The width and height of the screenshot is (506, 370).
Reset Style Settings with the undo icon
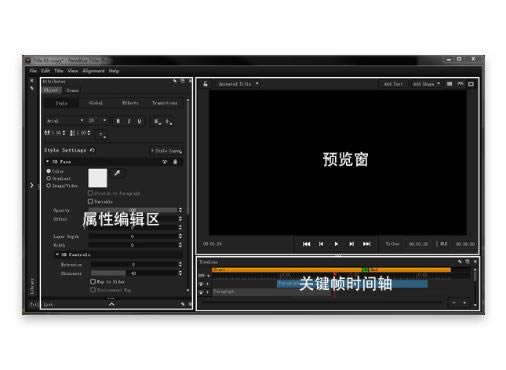(92, 150)
